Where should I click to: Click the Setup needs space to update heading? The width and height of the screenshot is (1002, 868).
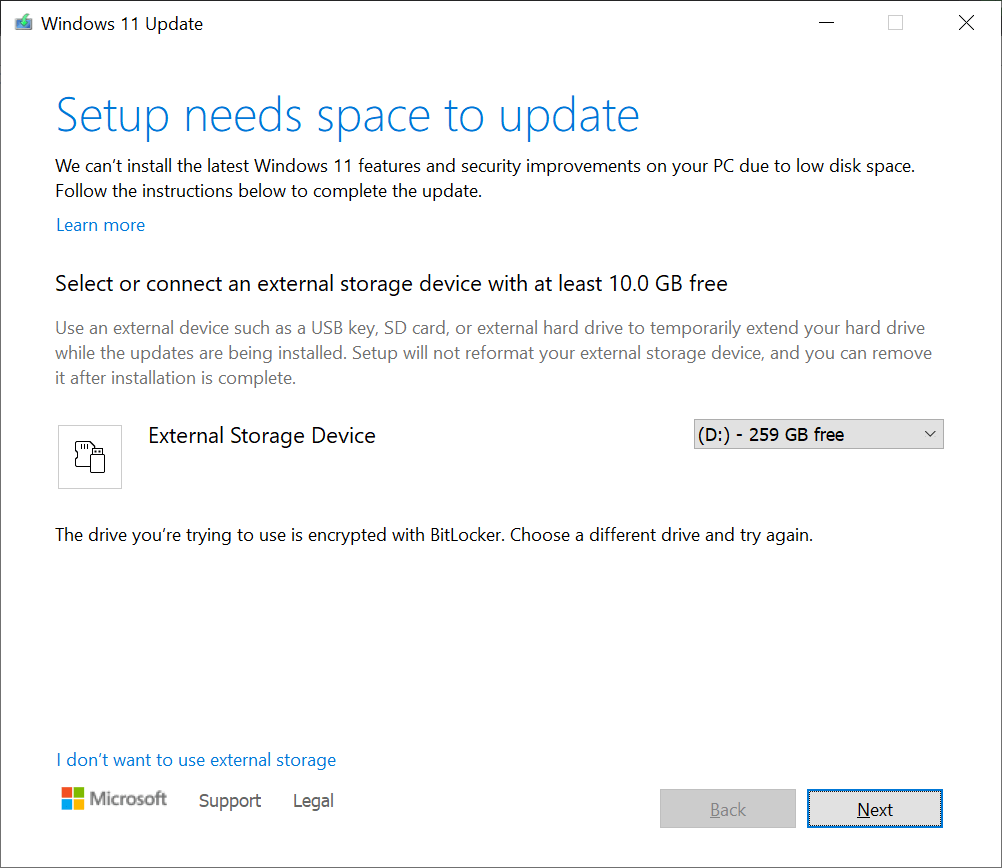point(348,116)
